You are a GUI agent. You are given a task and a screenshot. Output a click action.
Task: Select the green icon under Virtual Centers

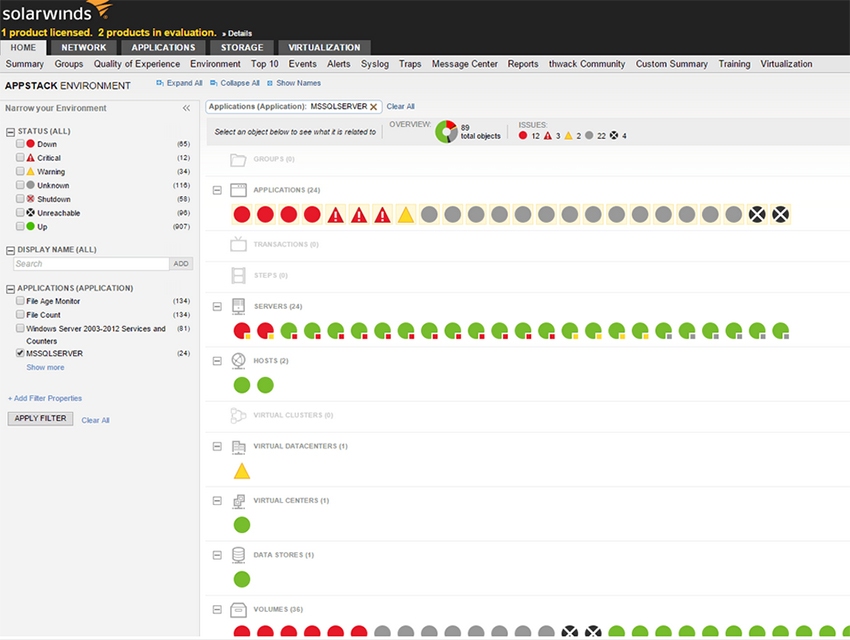click(242, 525)
